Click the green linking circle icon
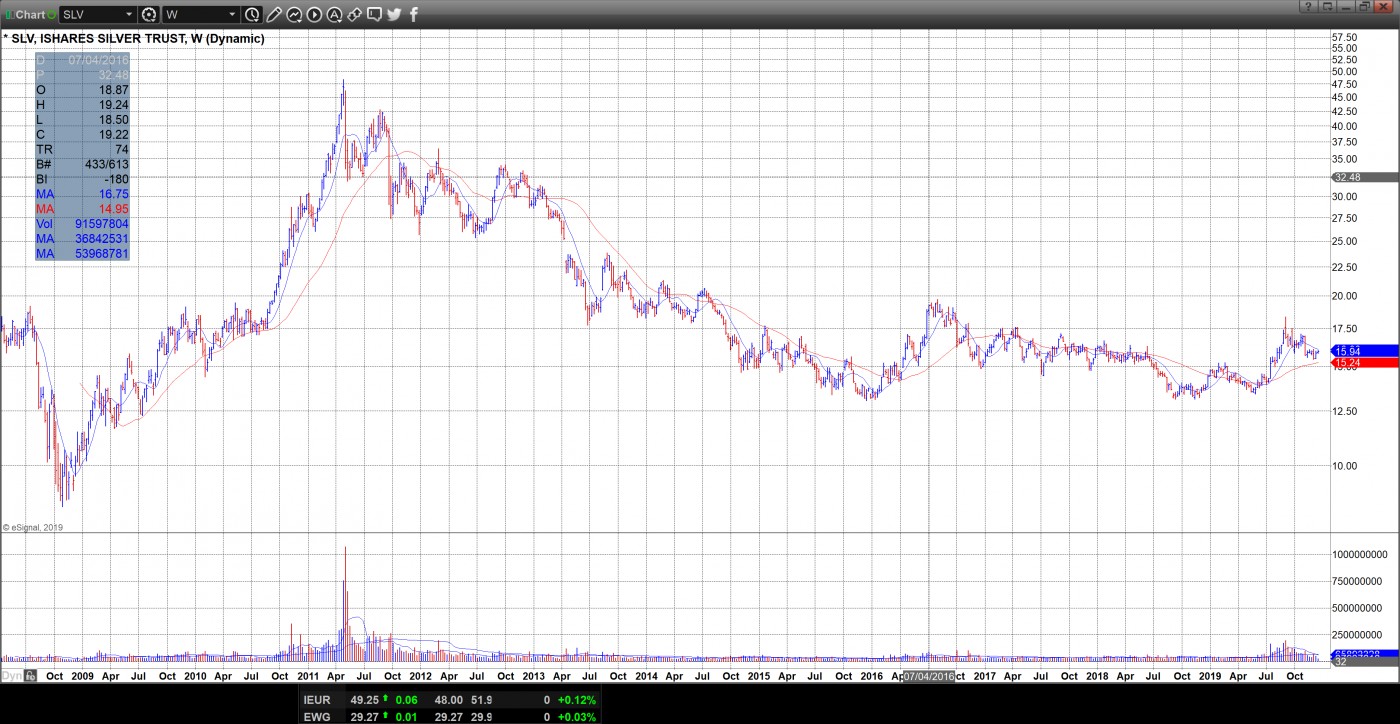The image size is (1400, 724). (x=51, y=14)
